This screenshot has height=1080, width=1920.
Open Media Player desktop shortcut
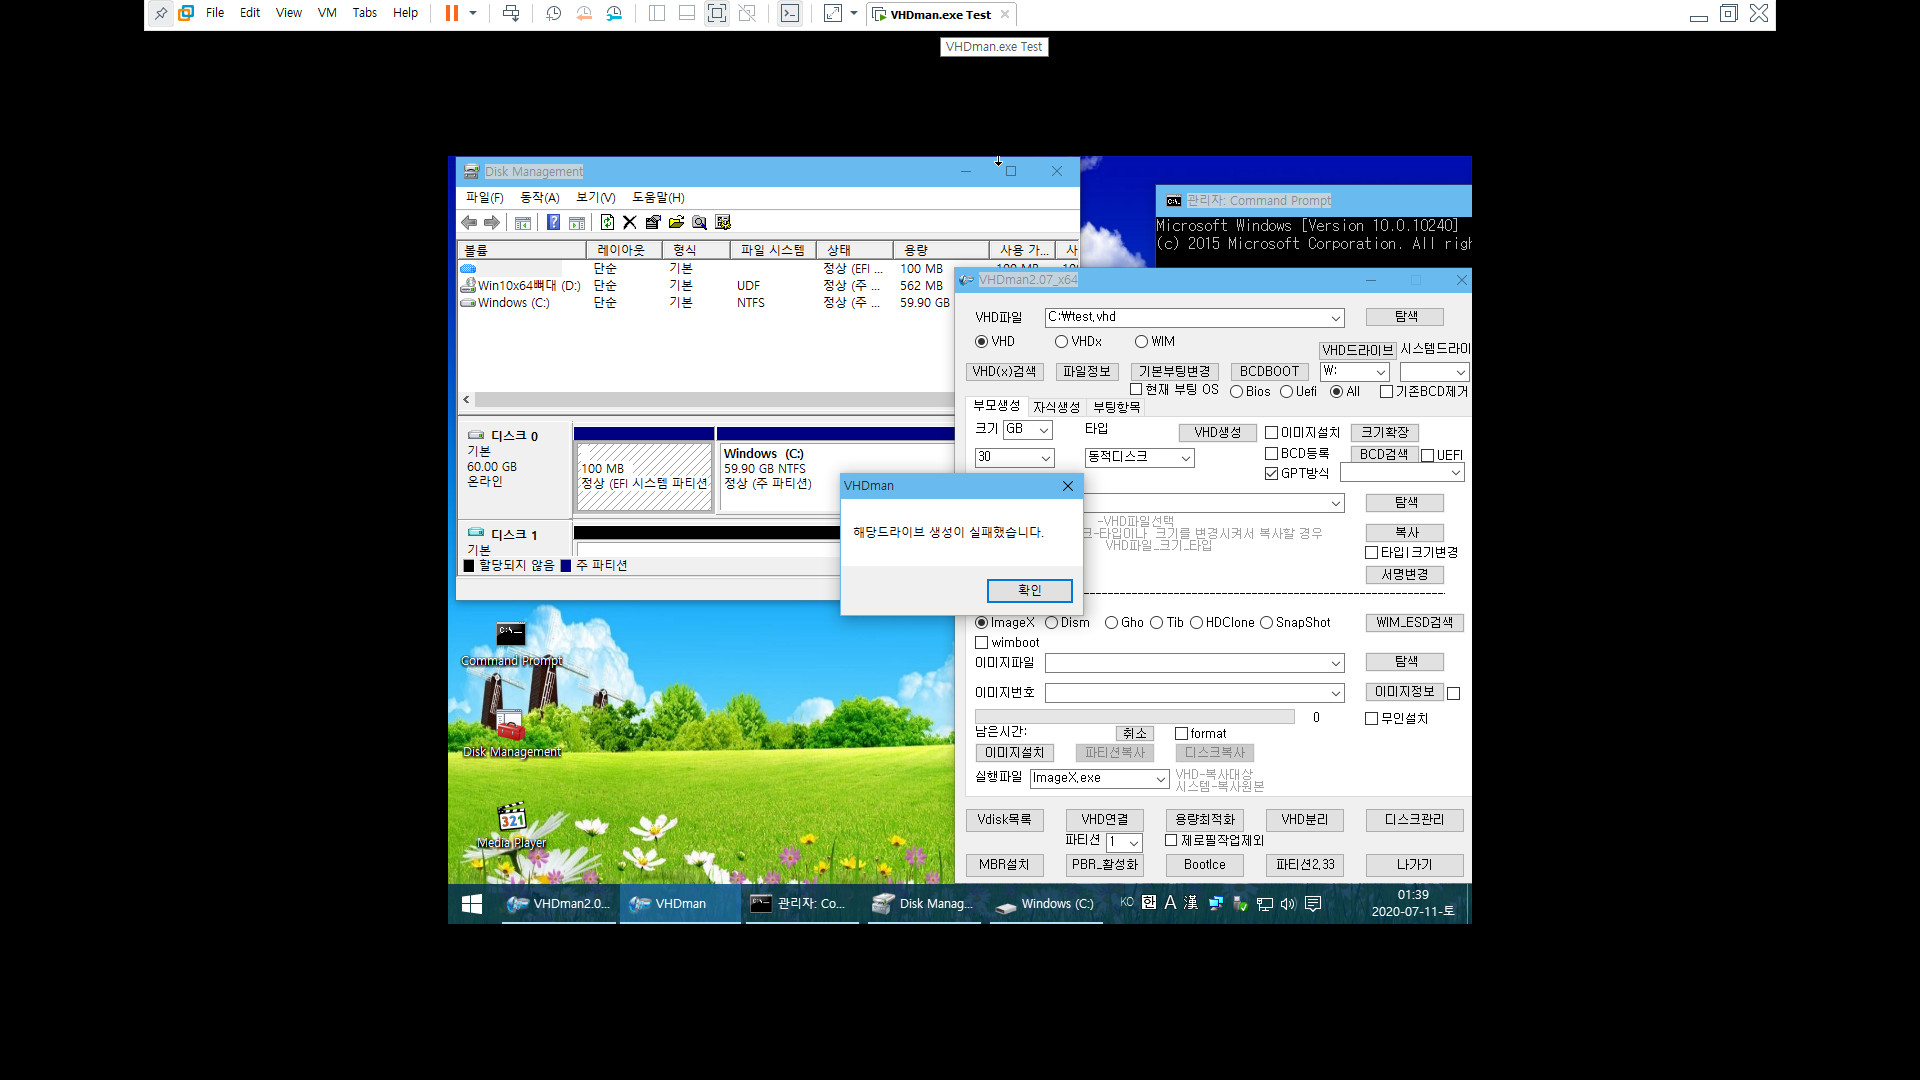tap(511, 826)
